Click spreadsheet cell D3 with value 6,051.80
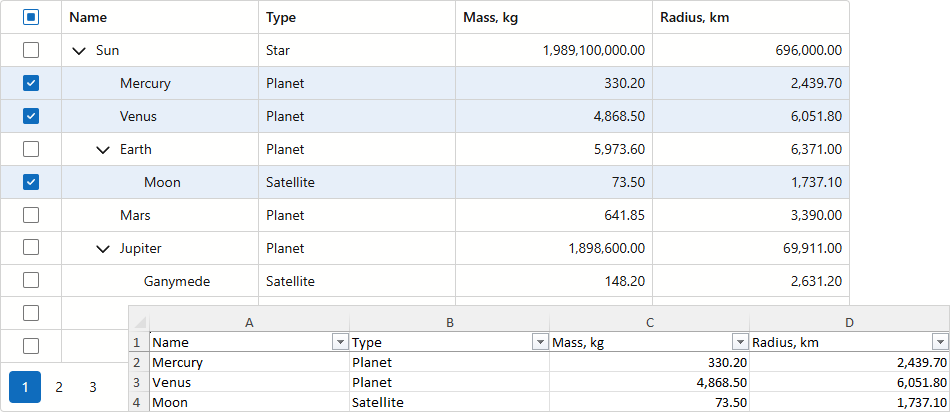 coord(849,382)
